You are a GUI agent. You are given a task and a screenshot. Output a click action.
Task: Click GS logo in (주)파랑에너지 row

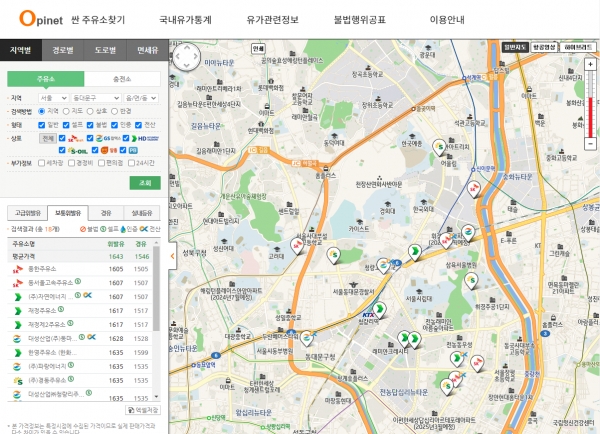[x=18, y=367]
